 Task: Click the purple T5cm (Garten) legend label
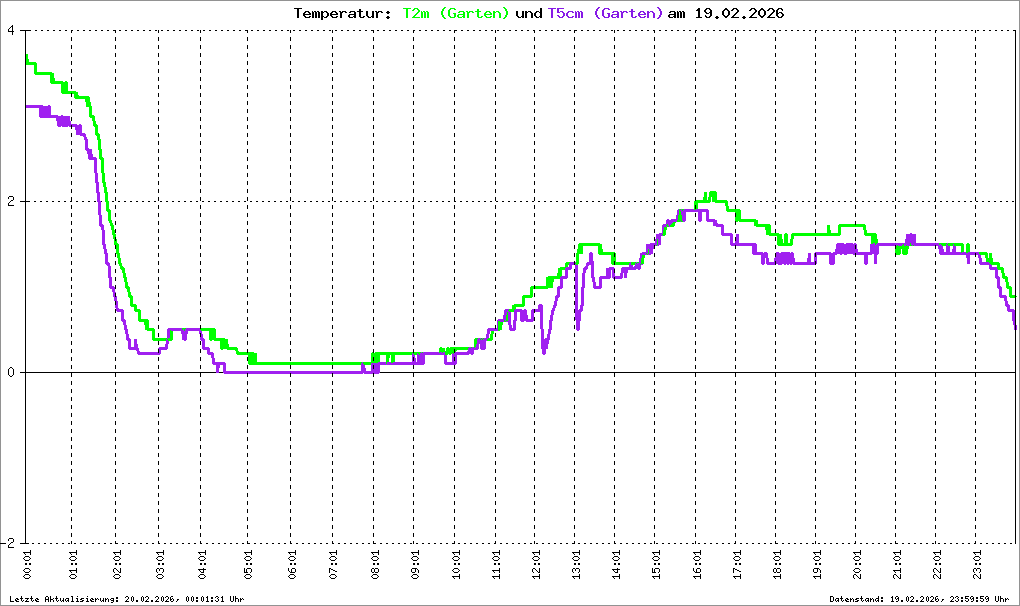tap(605, 14)
